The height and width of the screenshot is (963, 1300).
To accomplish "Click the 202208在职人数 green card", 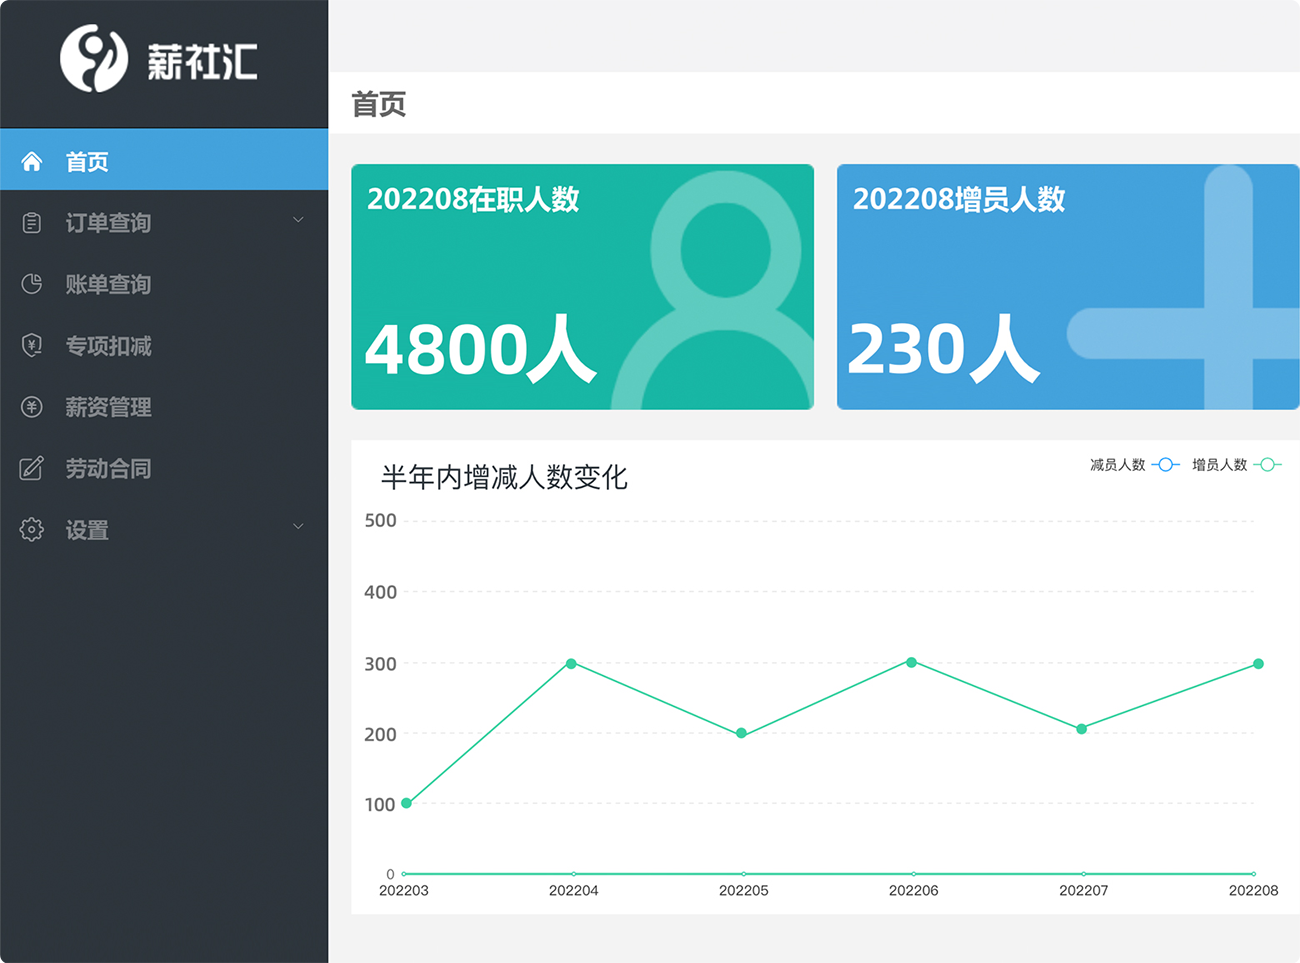I will [582, 287].
